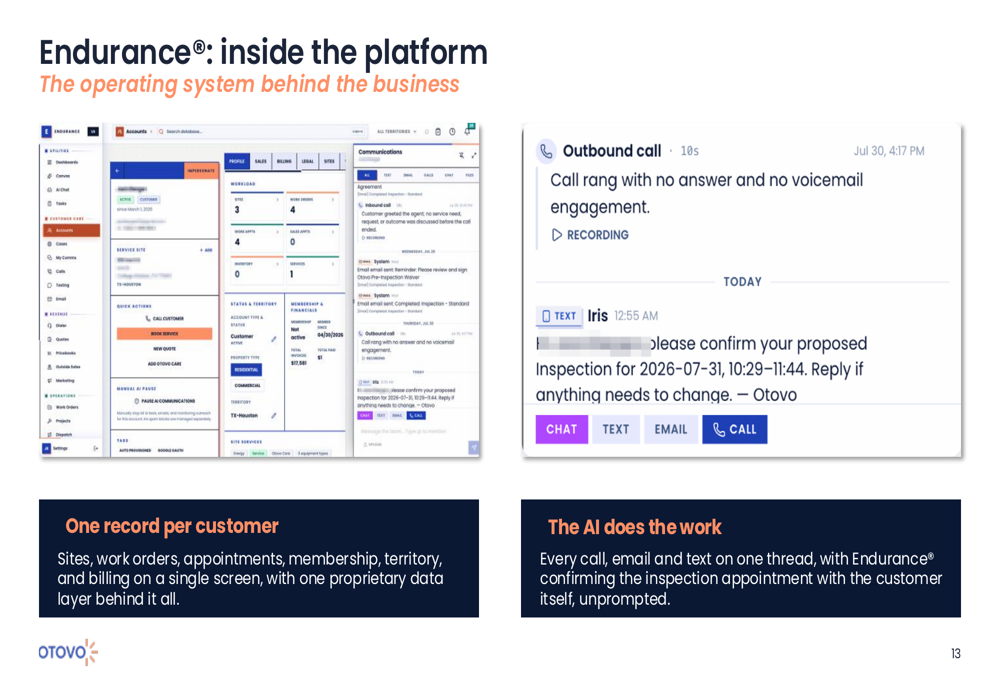Click the notification bell icon
The width and height of the screenshot is (1000, 685).
467,131
